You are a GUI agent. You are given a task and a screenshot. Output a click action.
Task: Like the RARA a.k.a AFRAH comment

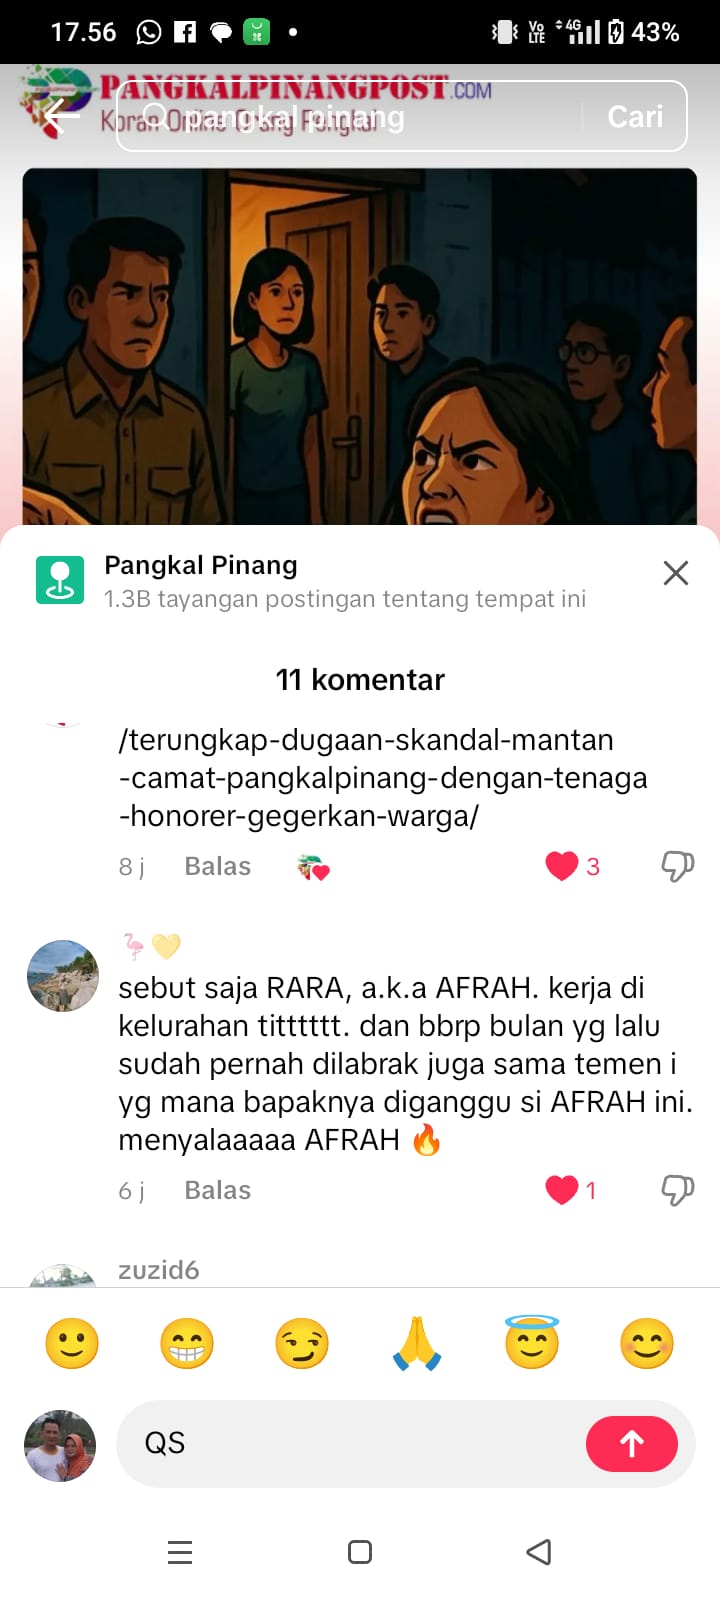click(x=562, y=1190)
